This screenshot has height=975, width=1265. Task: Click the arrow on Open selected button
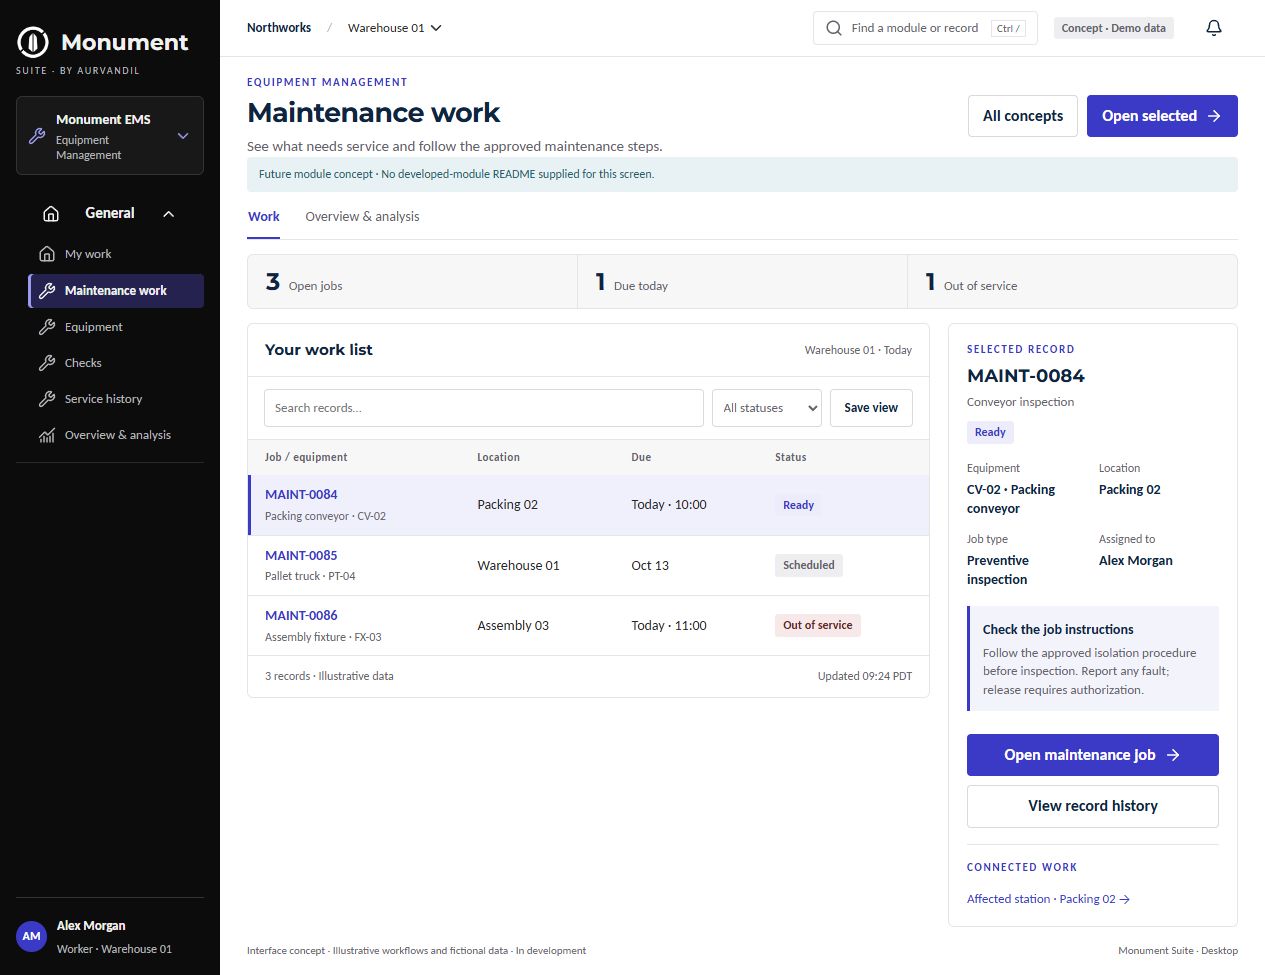1214,116
